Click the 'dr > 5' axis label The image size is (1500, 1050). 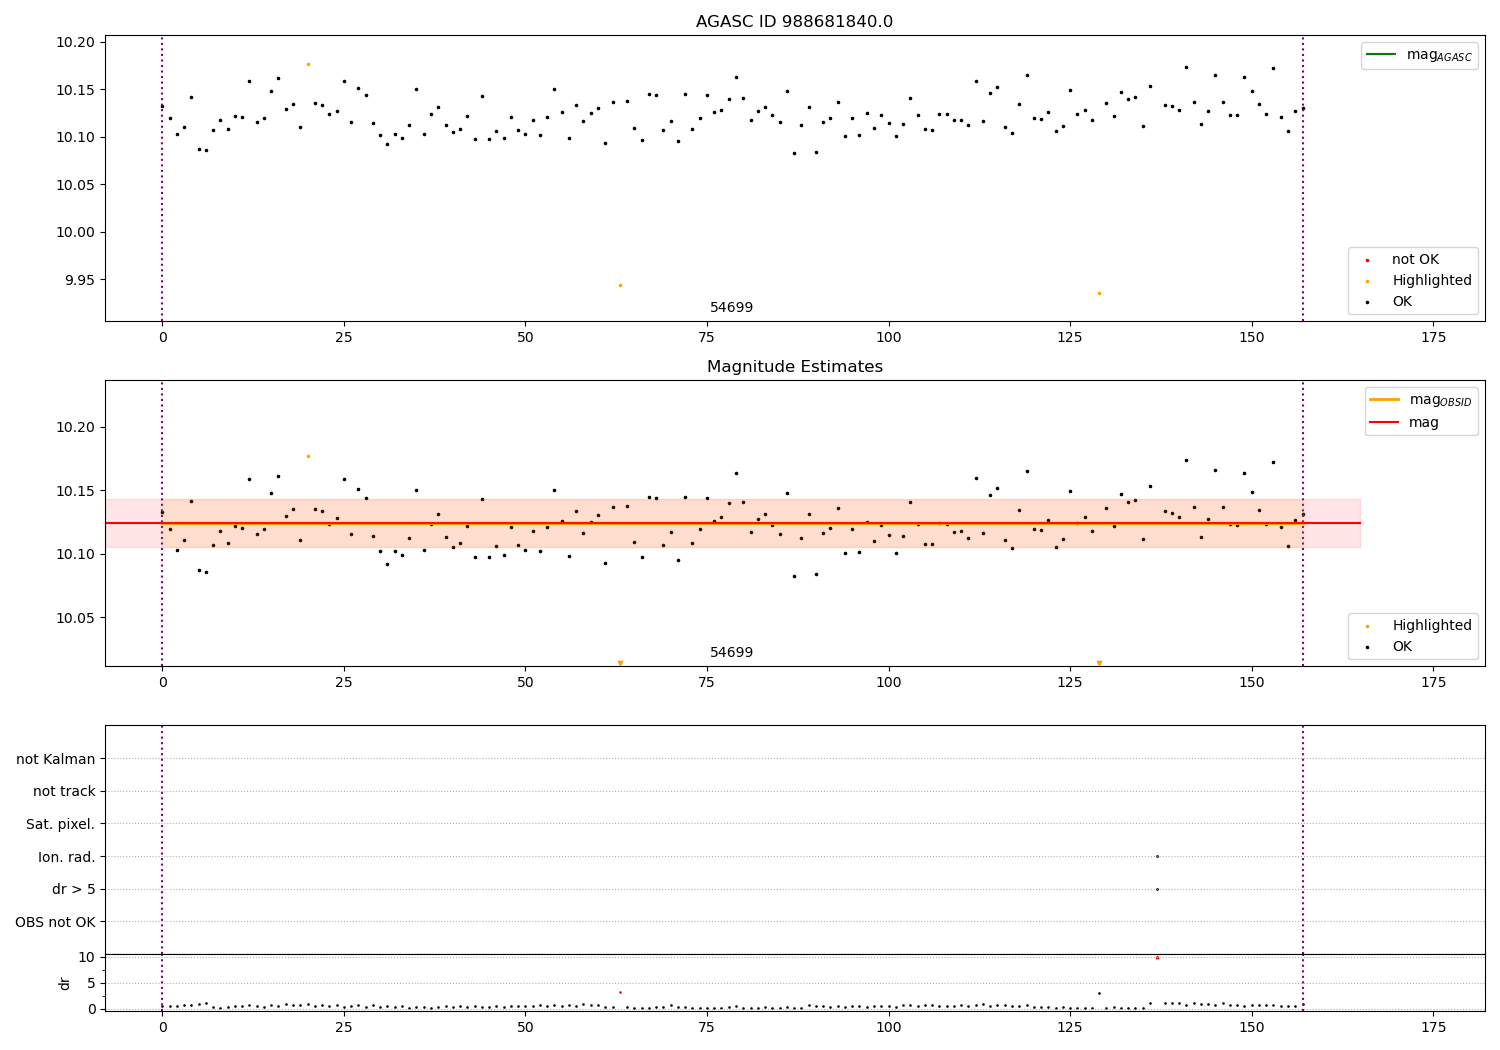click(74, 889)
